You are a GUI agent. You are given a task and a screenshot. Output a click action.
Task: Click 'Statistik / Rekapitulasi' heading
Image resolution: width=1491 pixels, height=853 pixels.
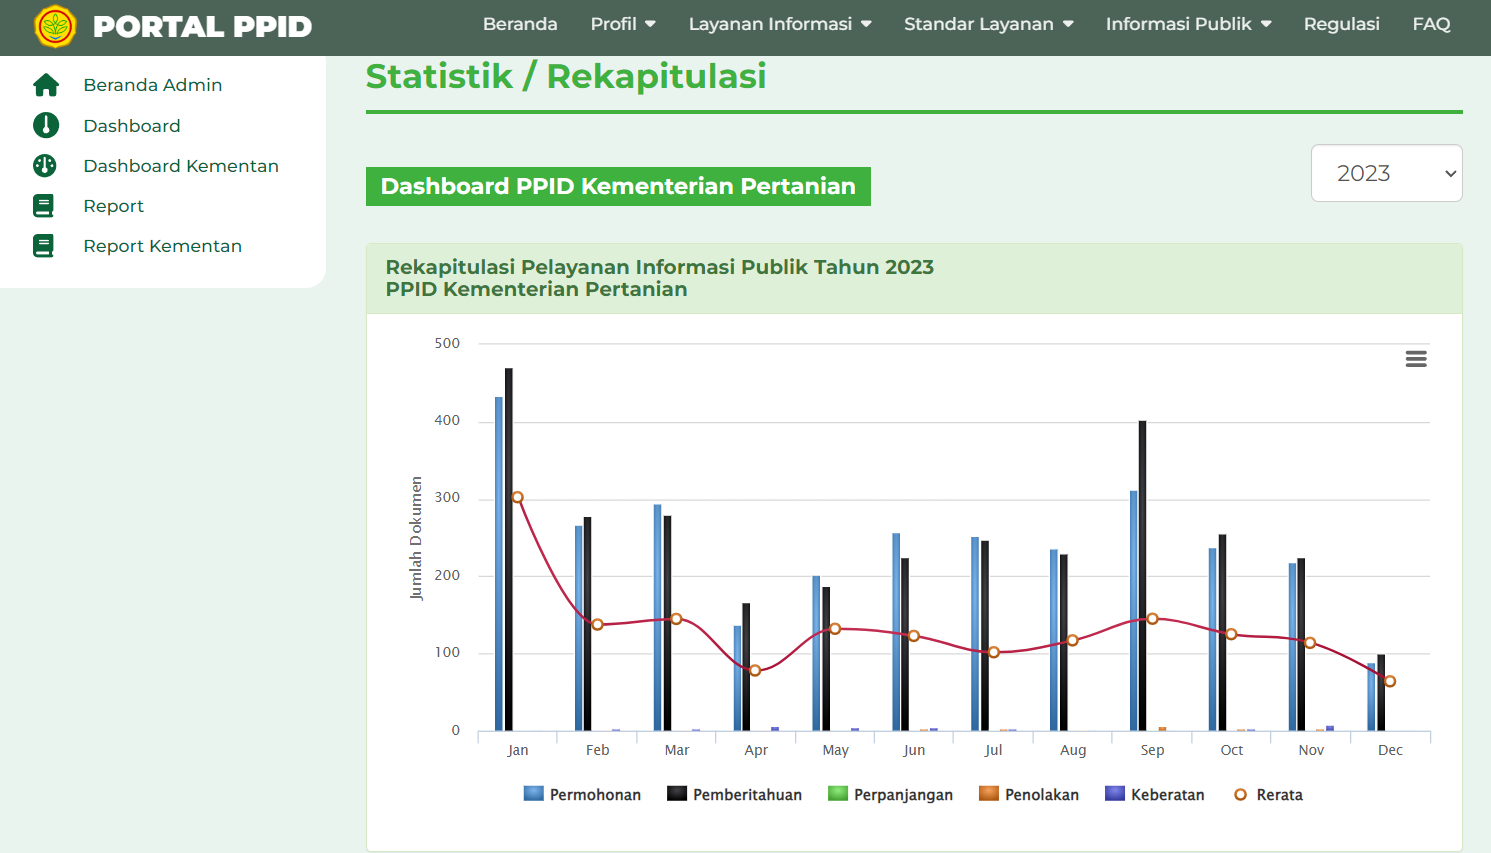pos(566,76)
